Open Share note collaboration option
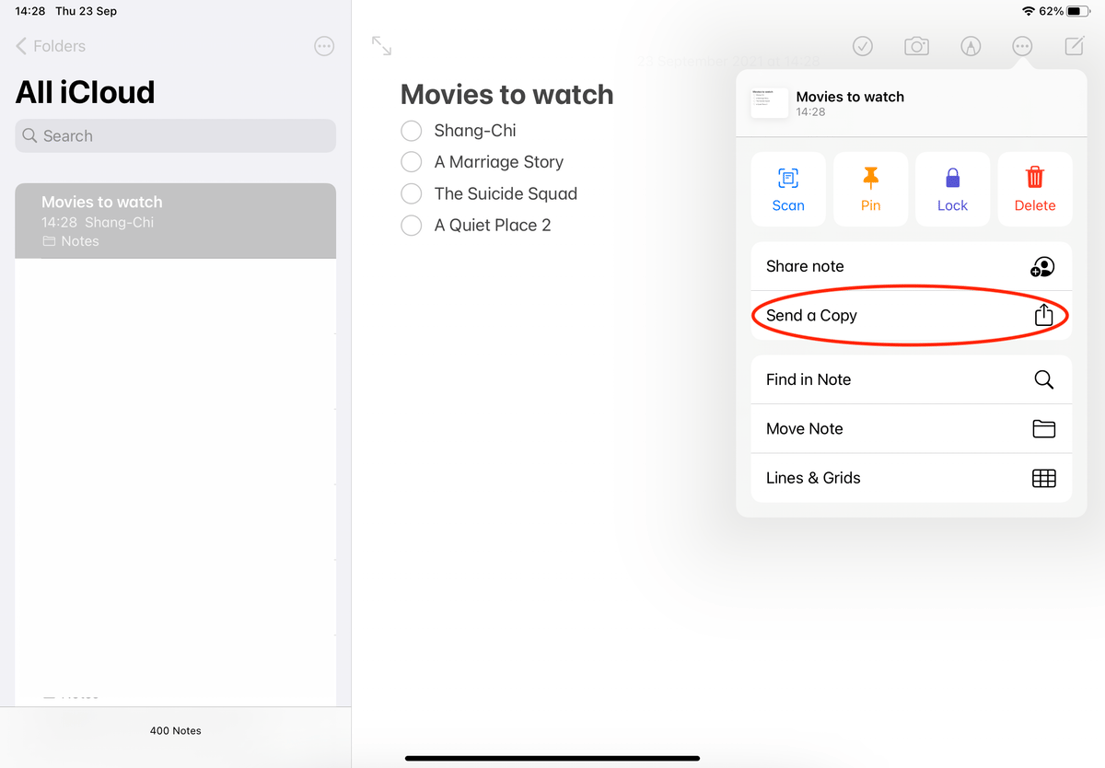1105x768 pixels. pos(911,266)
